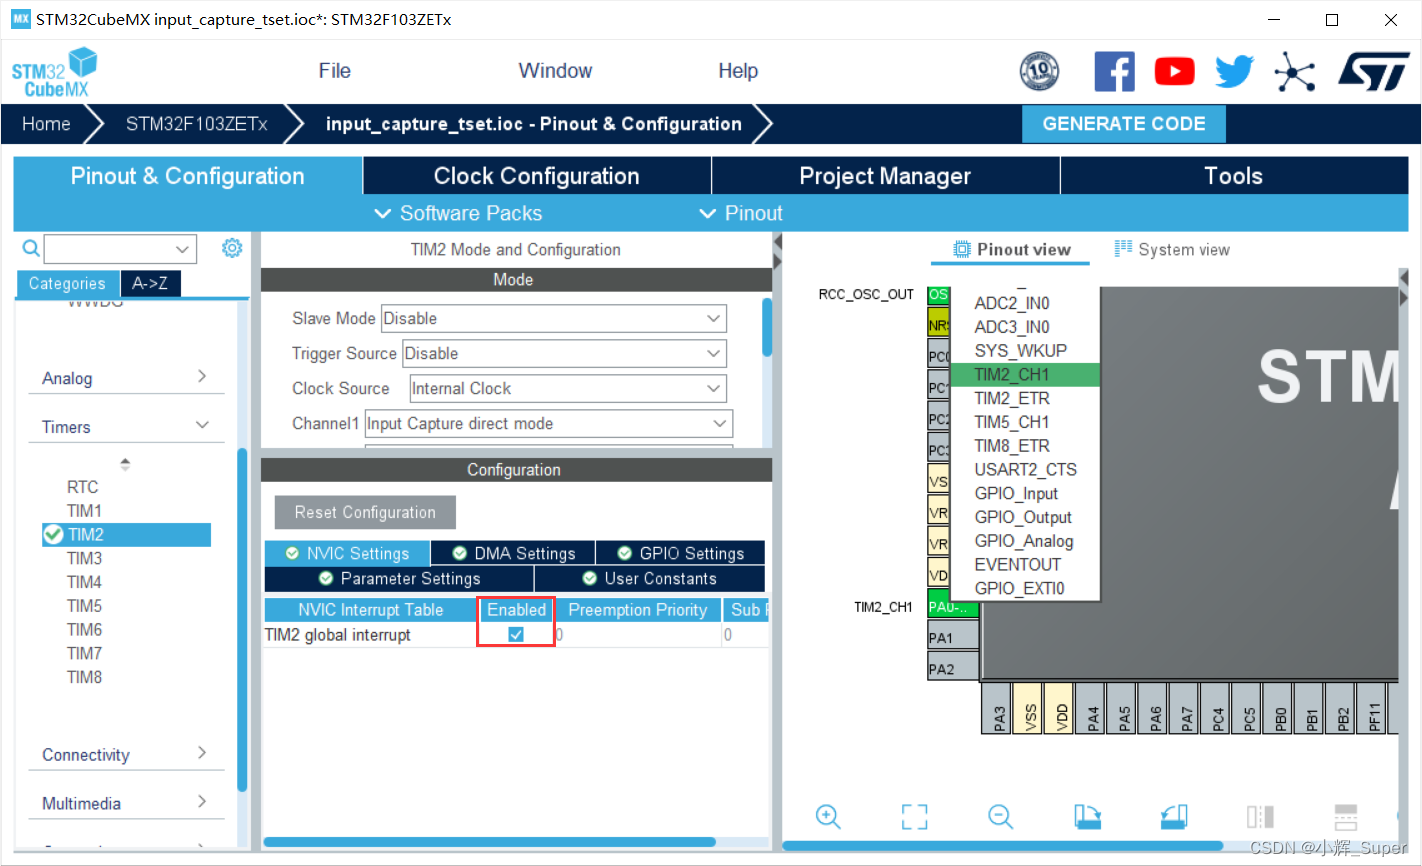Select the PA6 pin on the chip
Viewport: 1422px width, 866px height.
[1152, 709]
